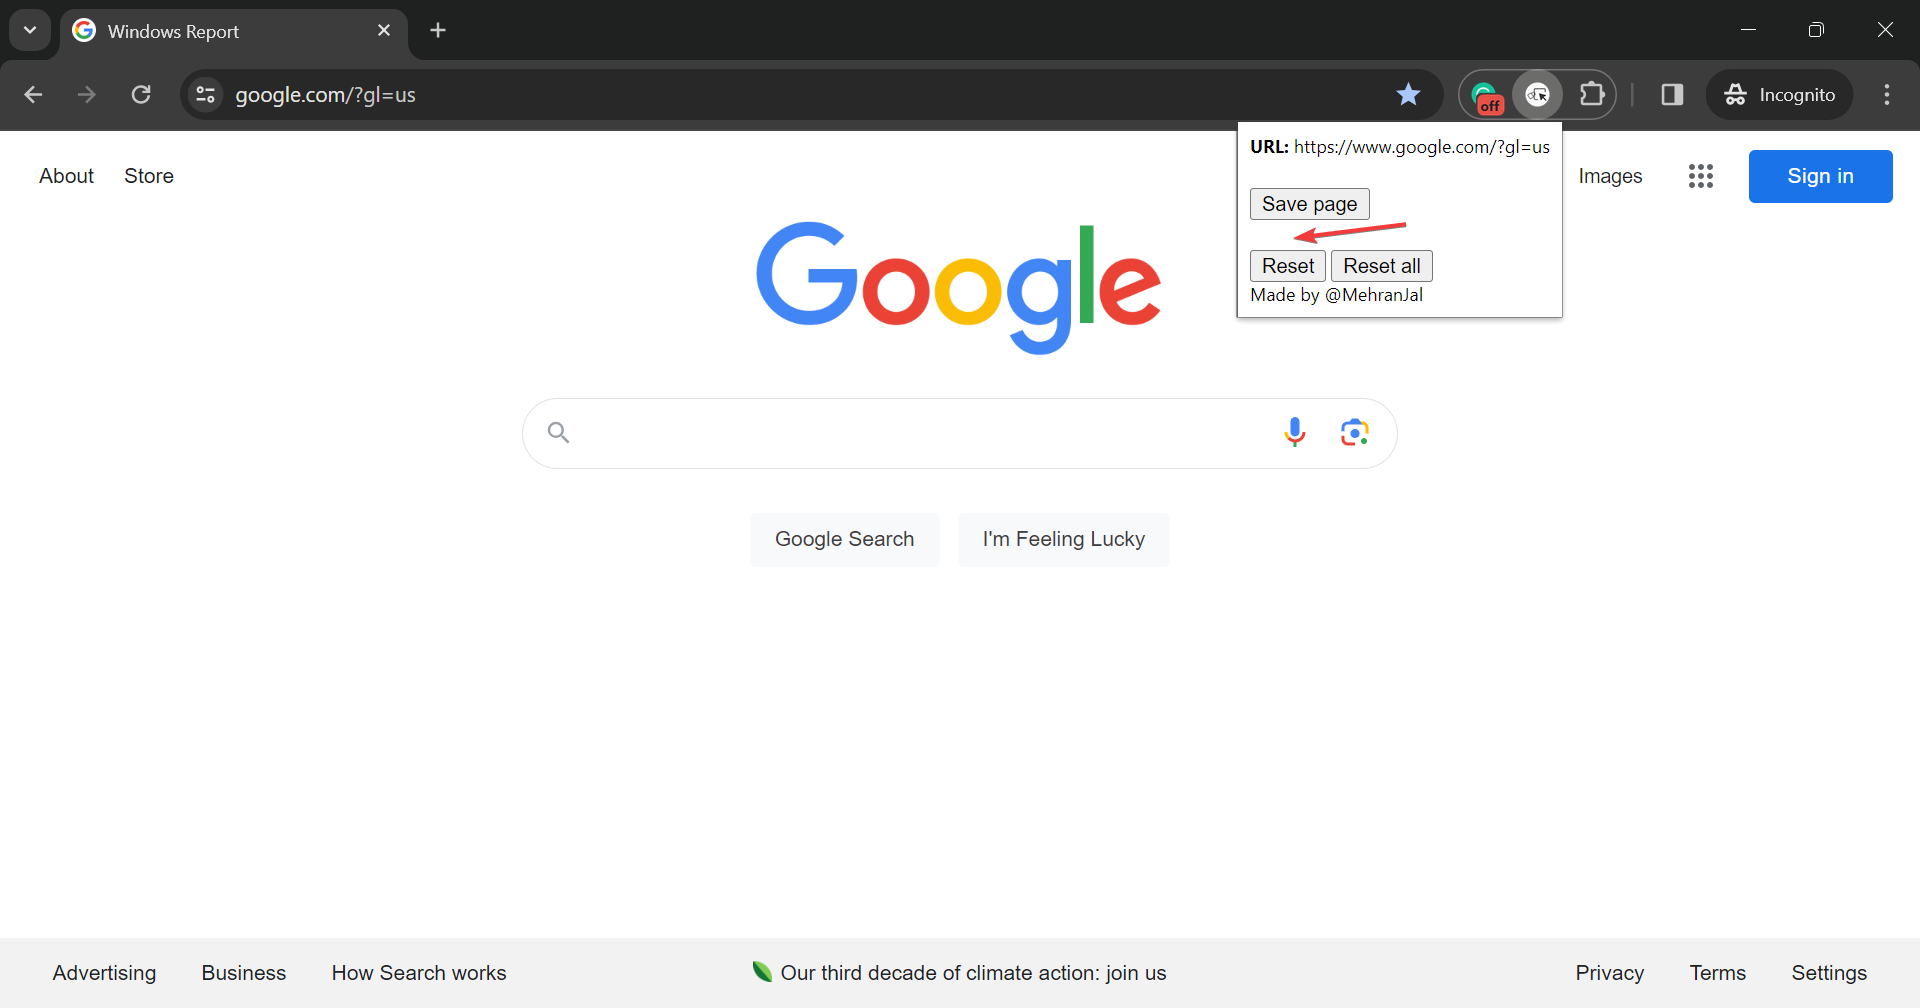Click the page editor extension icon
The image size is (1920, 1008).
coord(1538,95)
